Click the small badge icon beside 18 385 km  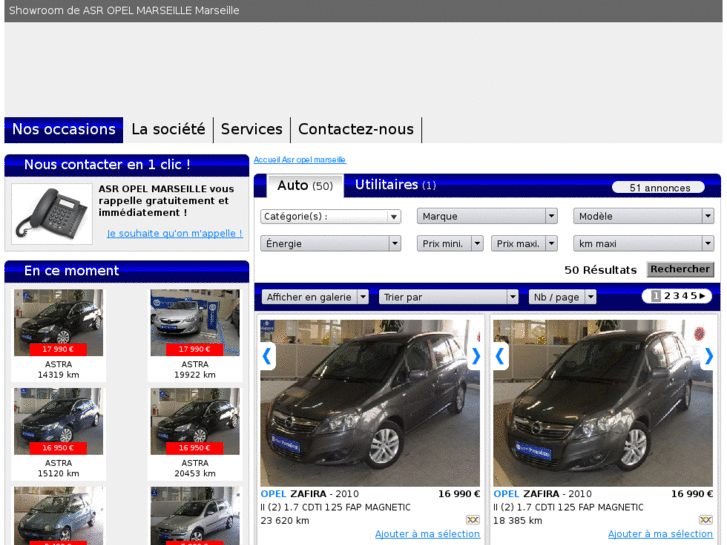[x=706, y=520]
